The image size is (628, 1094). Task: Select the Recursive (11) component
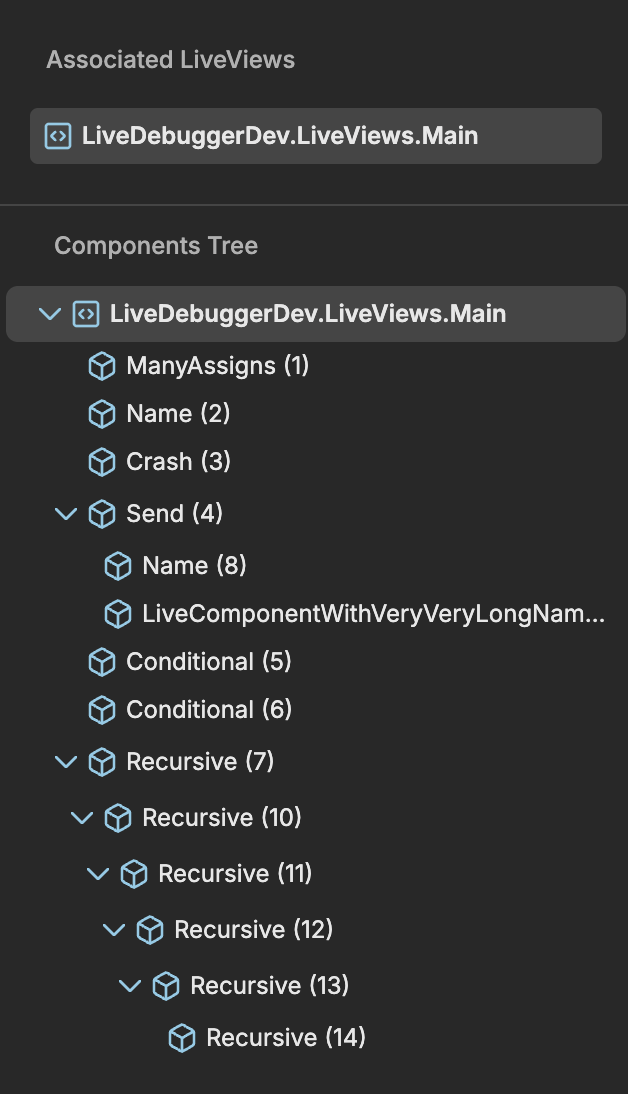click(x=235, y=874)
